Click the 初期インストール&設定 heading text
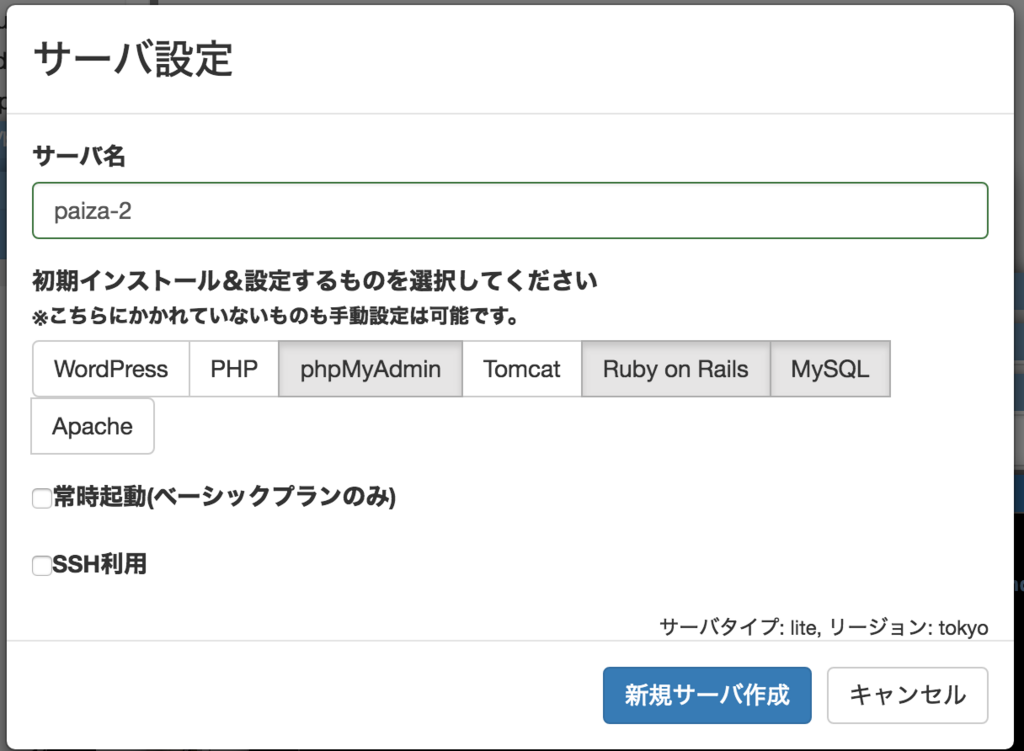Viewport: 1024px width, 751px height. tap(315, 281)
